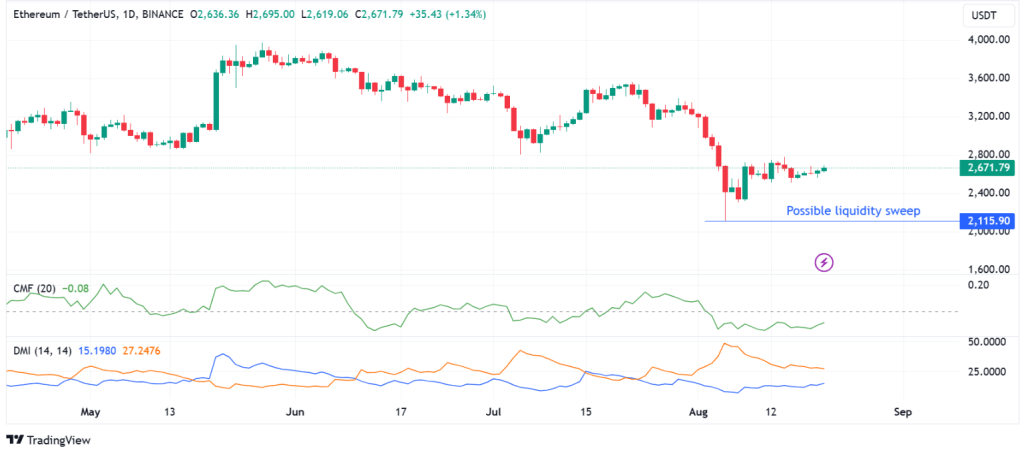This screenshot has width=1024, height=451.
Task: Click the 15 date label after Jul
Action: tap(586, 412)
